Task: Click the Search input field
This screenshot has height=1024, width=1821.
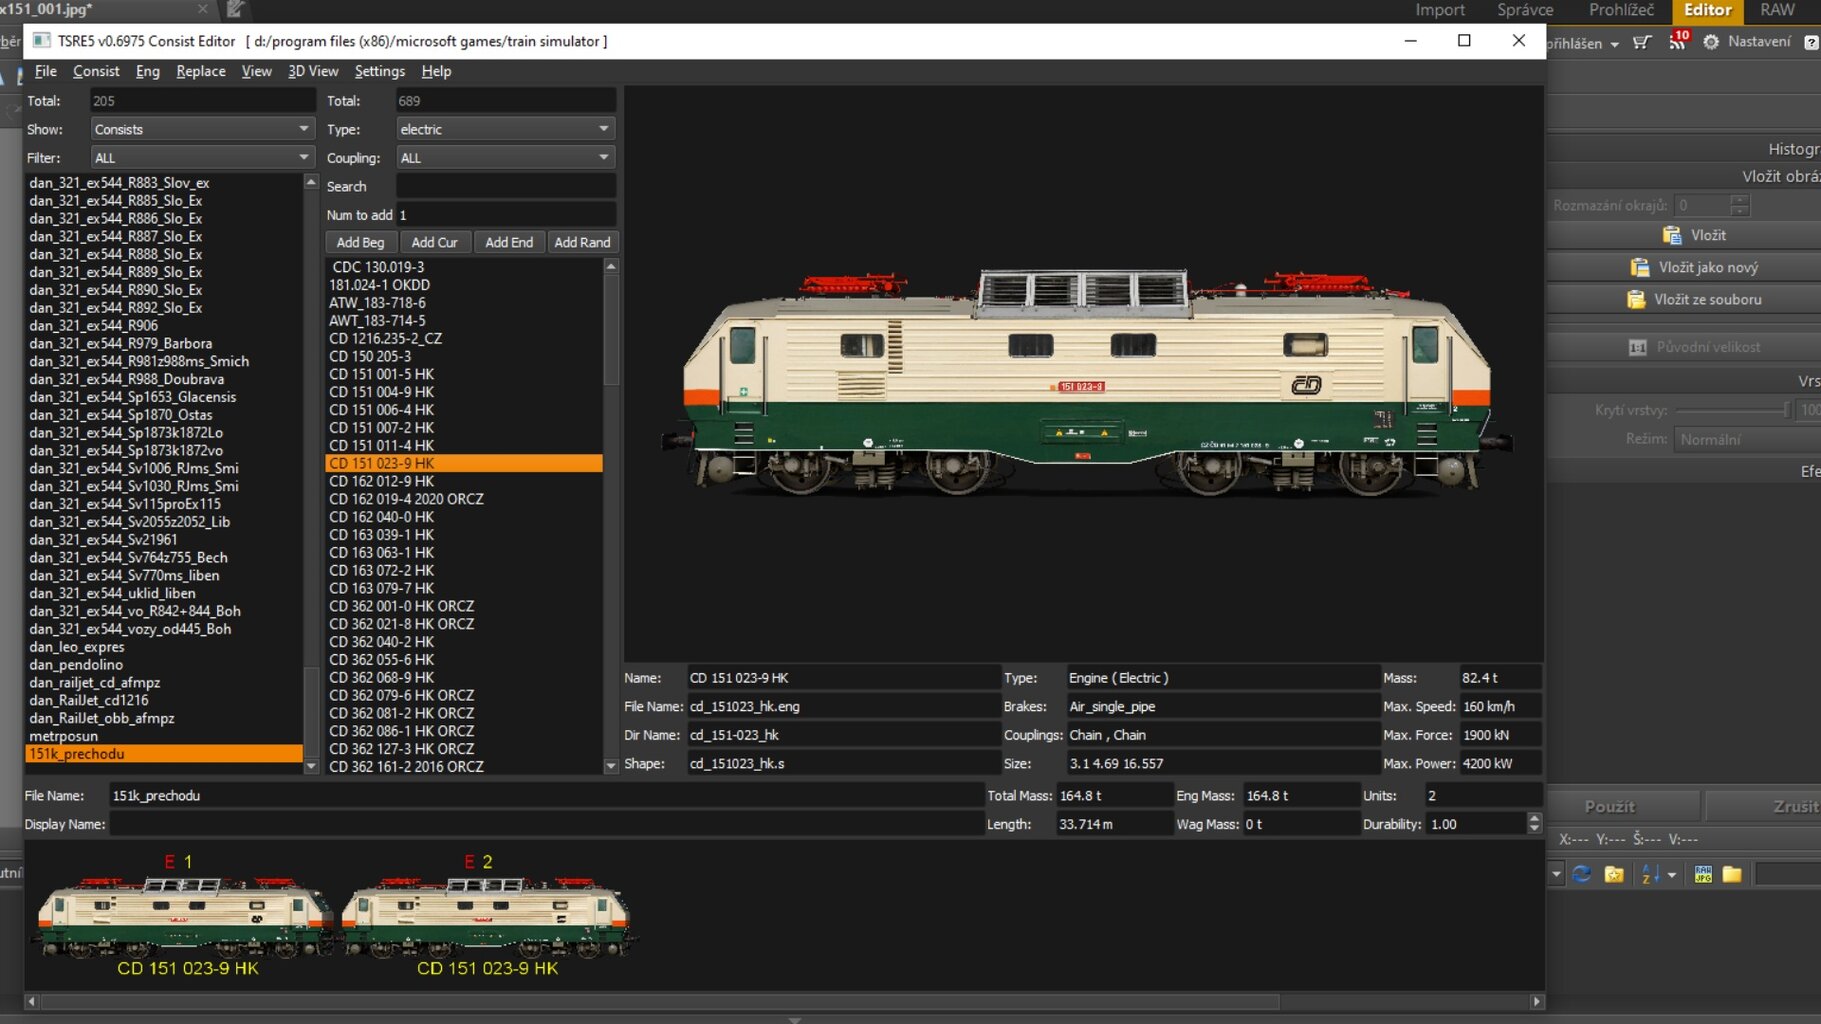Action: click(x=505, y=186)
